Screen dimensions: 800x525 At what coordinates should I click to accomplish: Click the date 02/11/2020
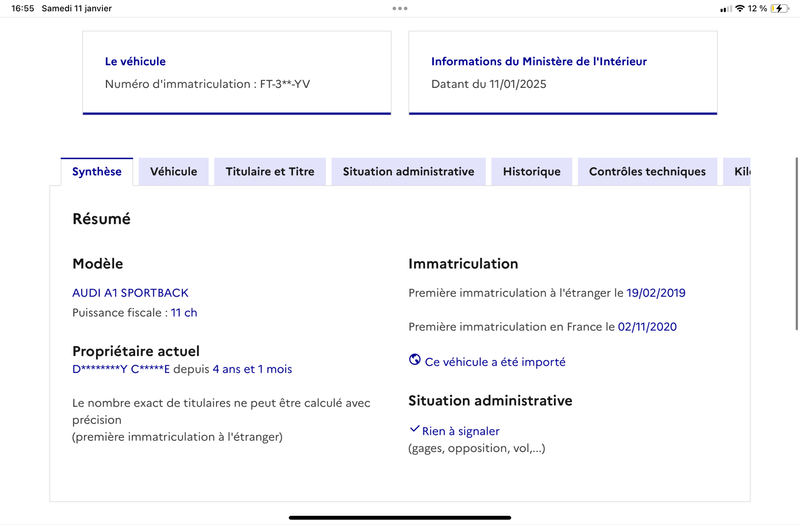tap(647, 327)
